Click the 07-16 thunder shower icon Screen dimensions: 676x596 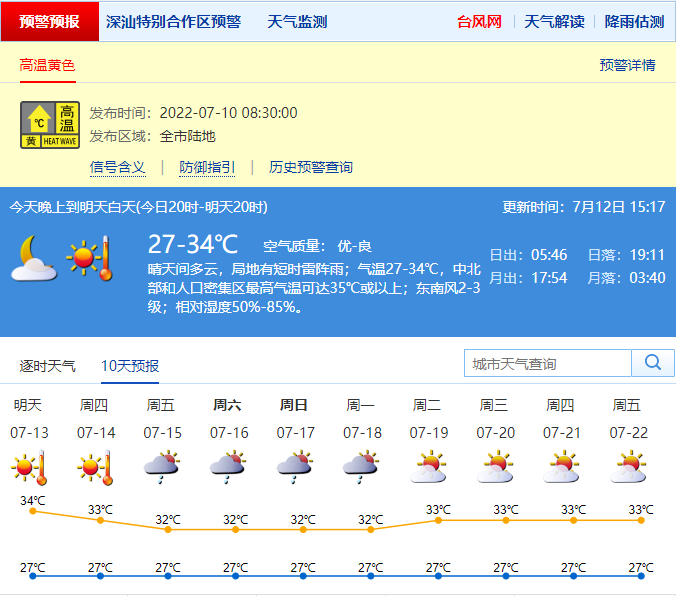[228, 467]
